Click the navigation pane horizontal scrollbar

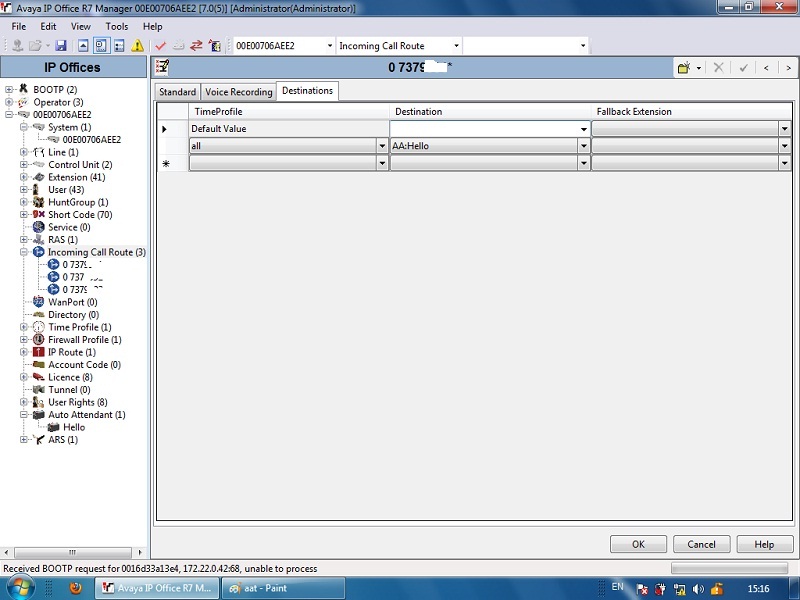[72, 552]
